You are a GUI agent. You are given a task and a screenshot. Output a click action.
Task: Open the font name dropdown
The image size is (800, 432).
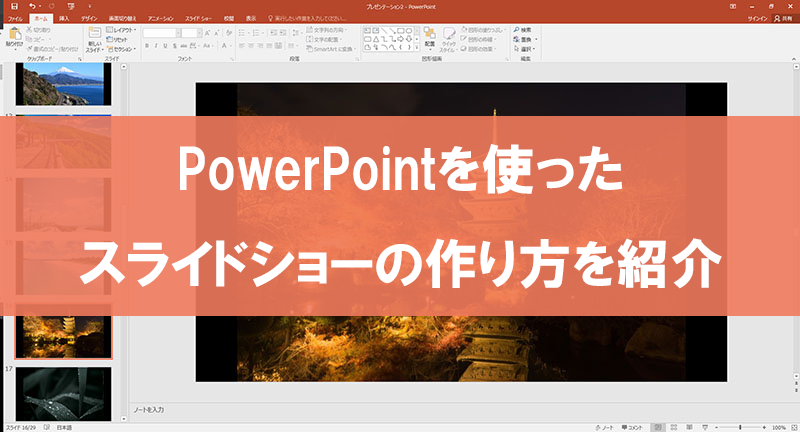[x=178, y=33]
